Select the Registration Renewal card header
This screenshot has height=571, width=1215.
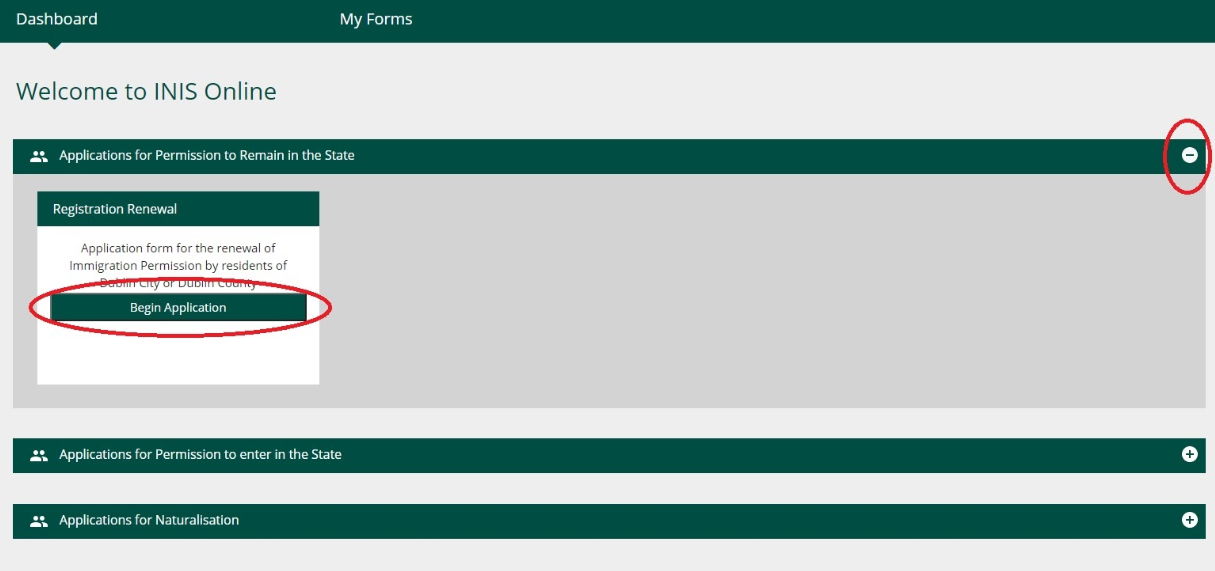click(x=178, y=209)
